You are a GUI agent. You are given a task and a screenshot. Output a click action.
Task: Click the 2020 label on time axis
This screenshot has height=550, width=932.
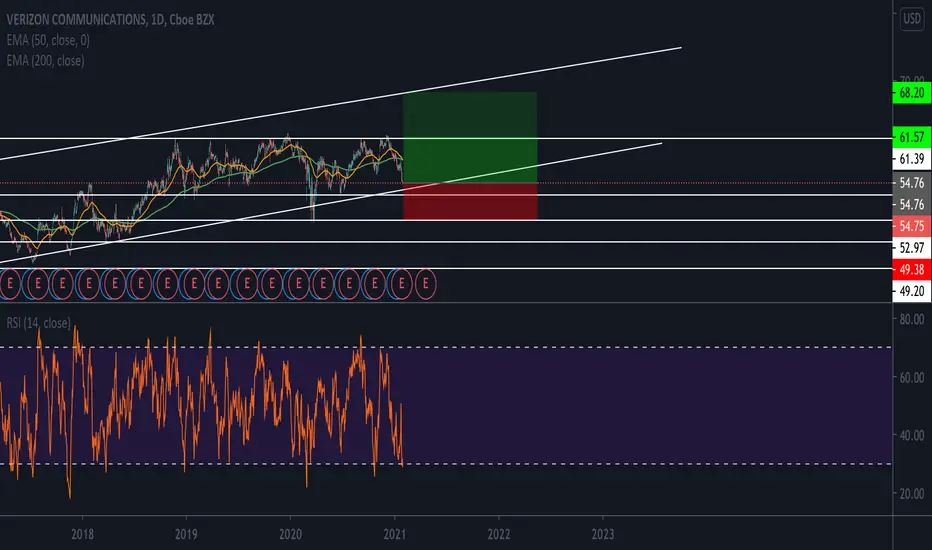[x=290, y=534]
